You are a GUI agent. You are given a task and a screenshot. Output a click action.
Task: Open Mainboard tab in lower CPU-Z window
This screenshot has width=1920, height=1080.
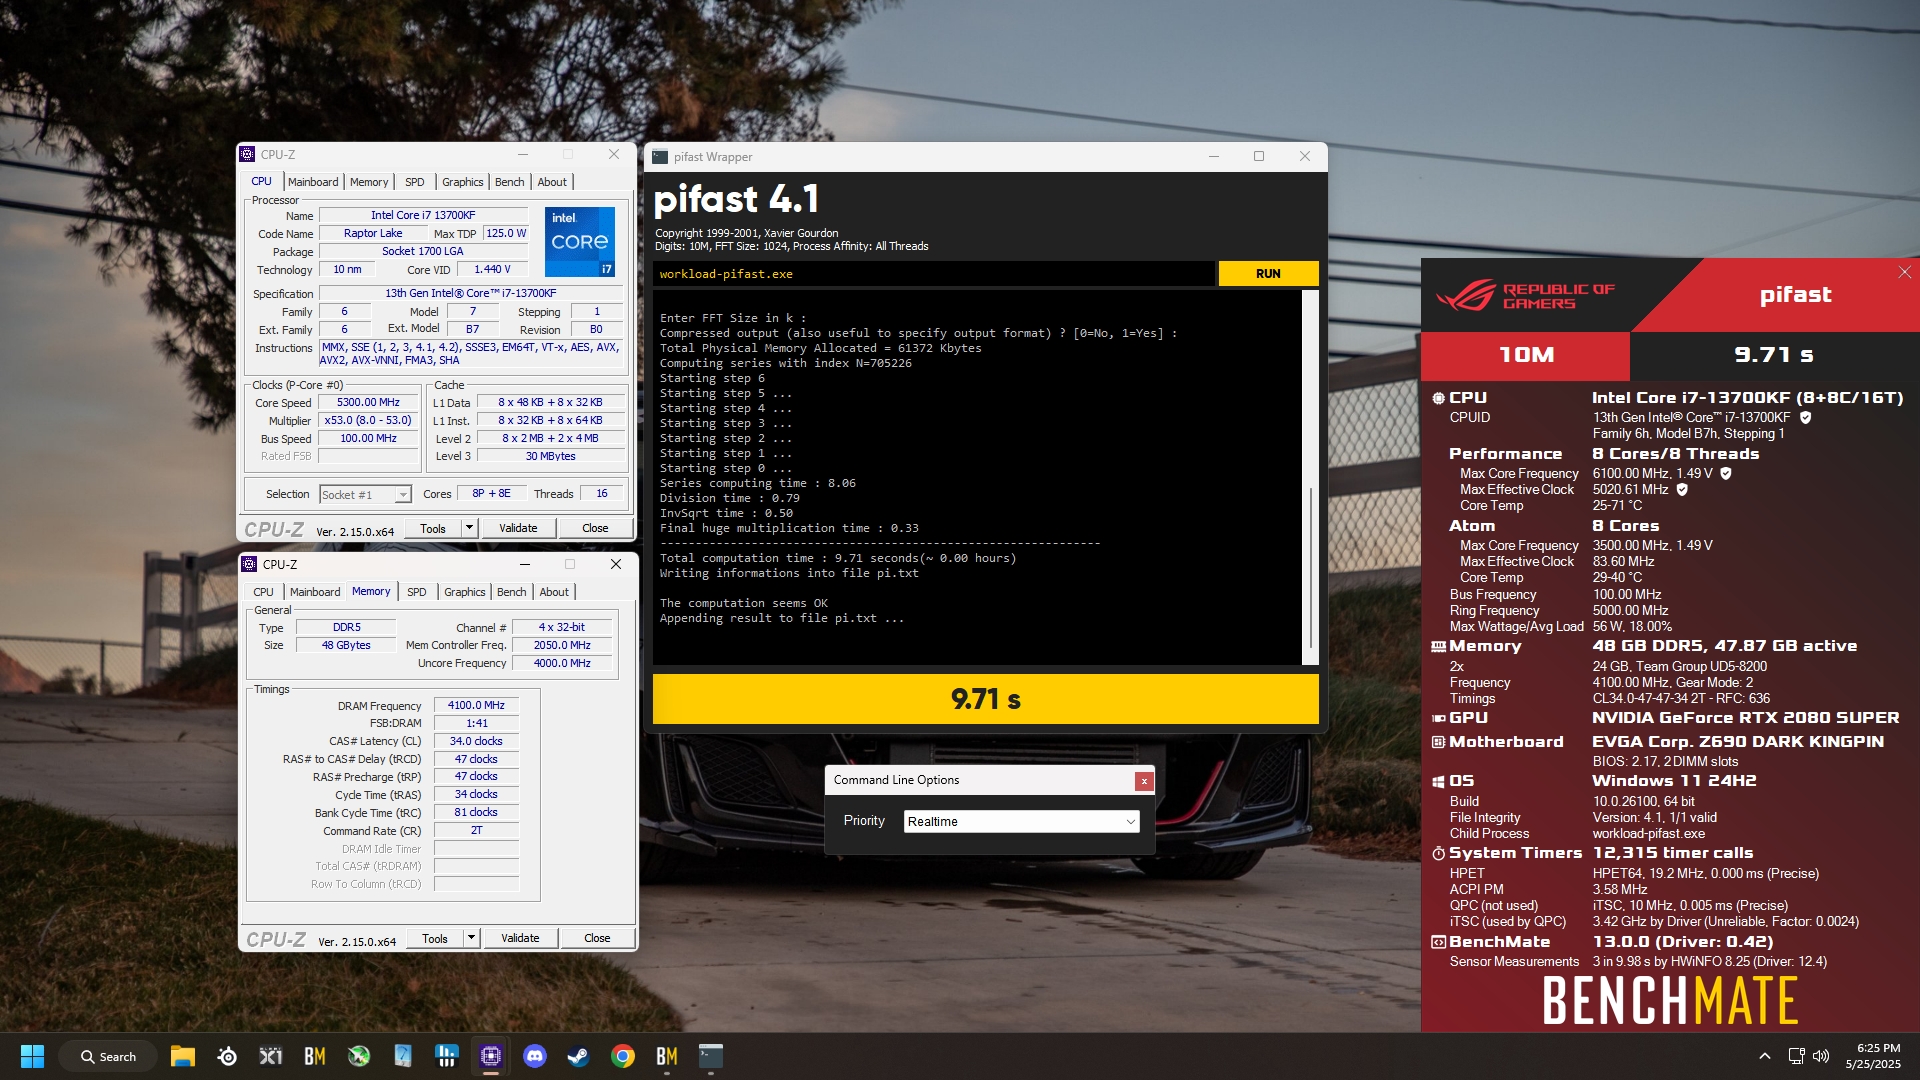[315, 592]
